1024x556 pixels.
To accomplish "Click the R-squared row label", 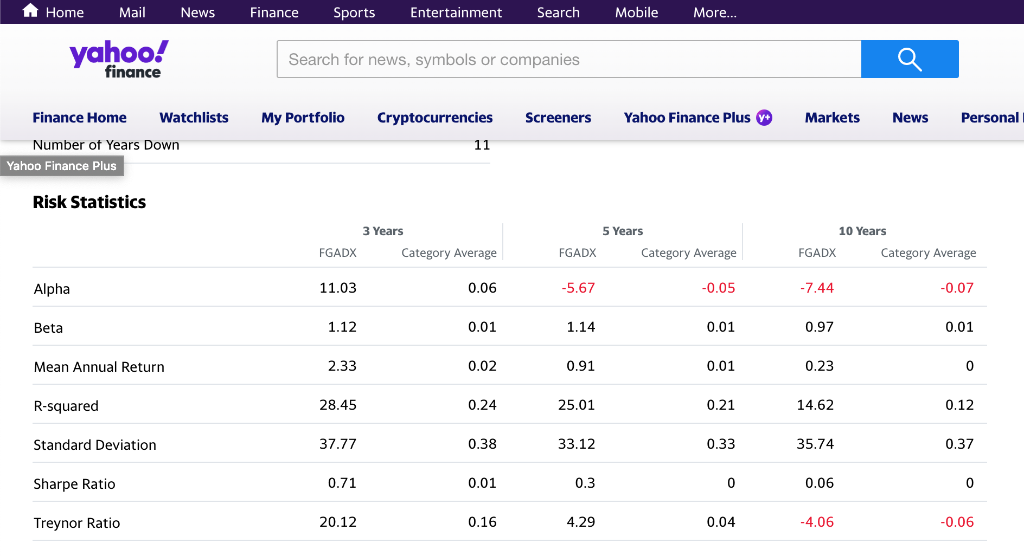I will click(x=66, y=406).
